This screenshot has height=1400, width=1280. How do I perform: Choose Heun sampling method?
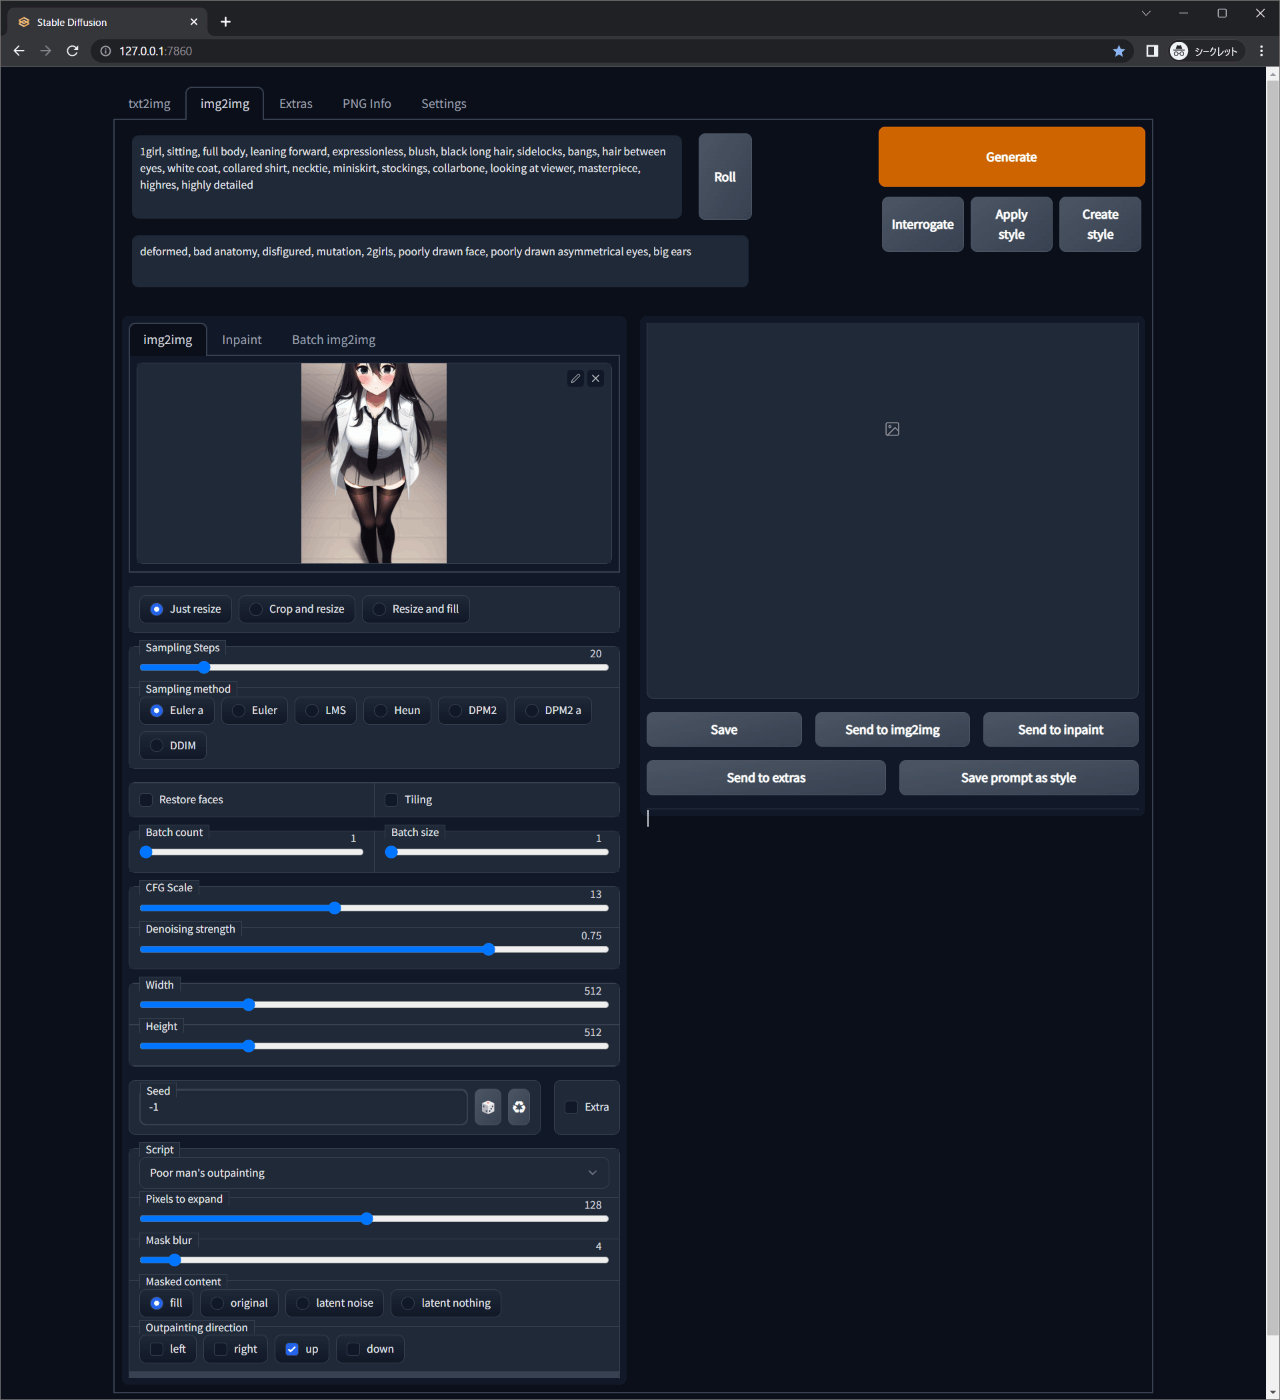pos(398,711)
